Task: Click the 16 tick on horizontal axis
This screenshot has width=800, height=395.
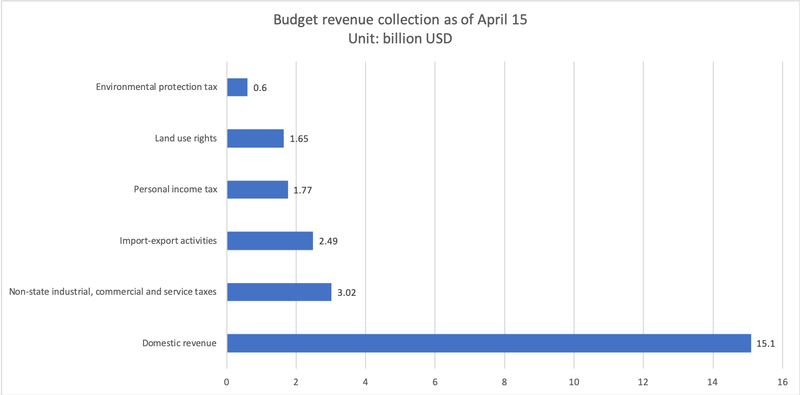Action: coord(782,382)
